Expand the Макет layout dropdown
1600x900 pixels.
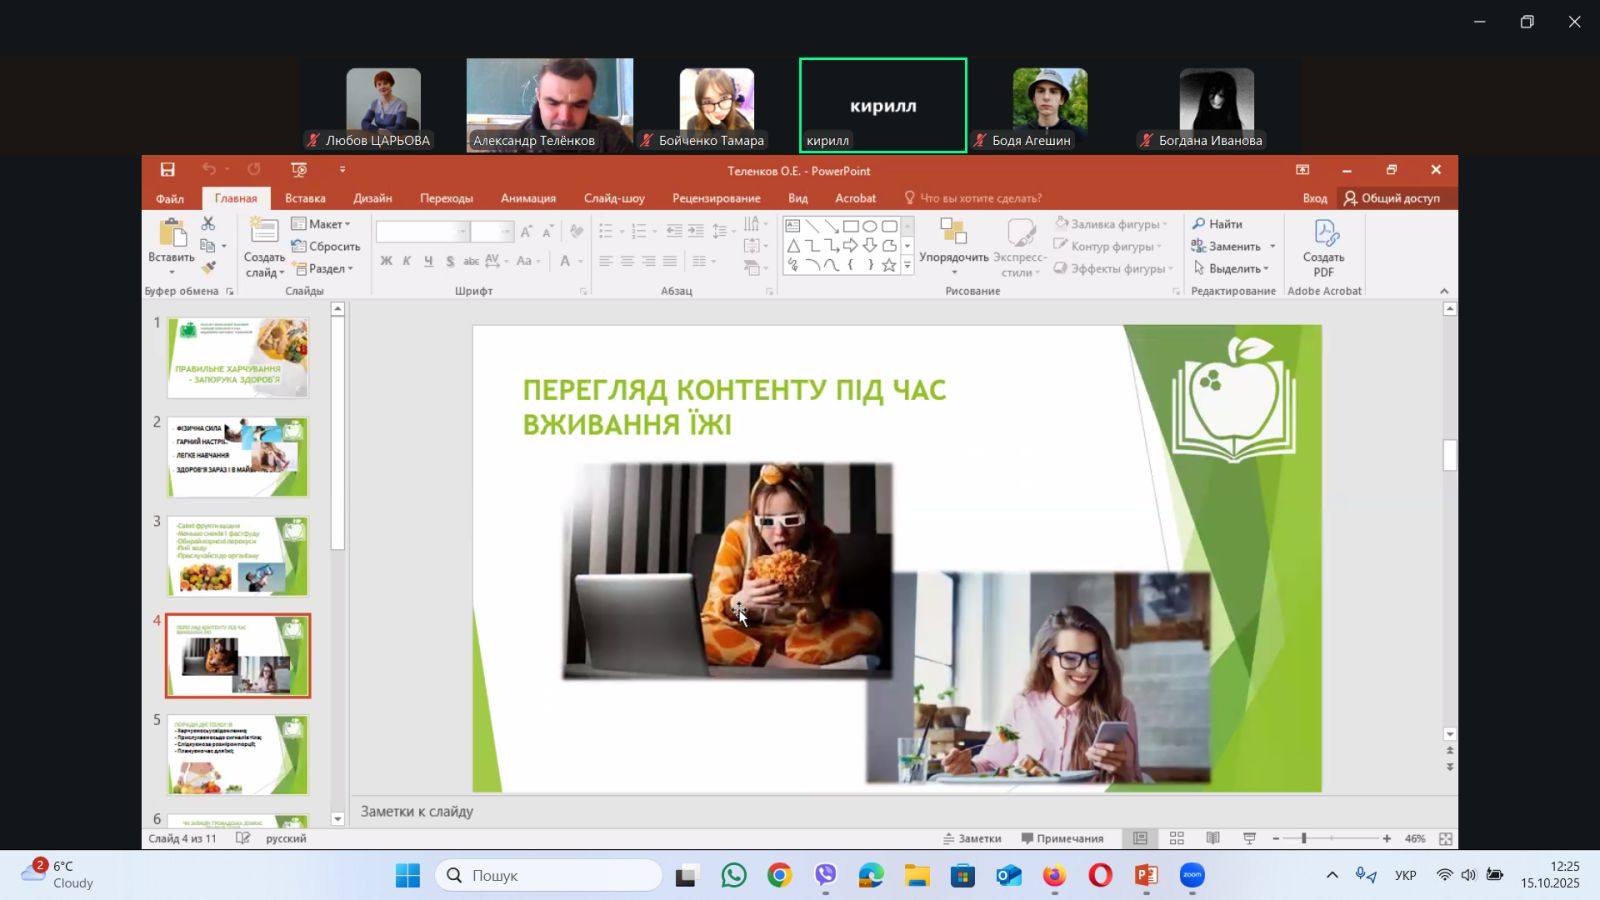point(322,224)
